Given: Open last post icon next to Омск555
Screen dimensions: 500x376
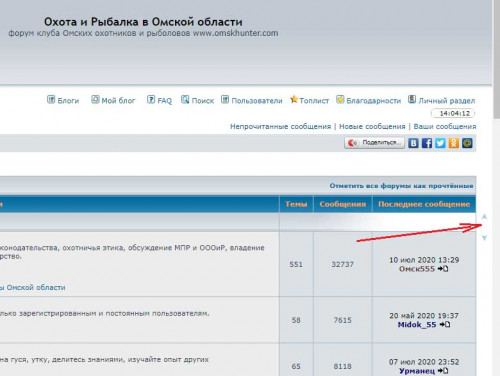Looking at the screenshot, I should point(443,269).
